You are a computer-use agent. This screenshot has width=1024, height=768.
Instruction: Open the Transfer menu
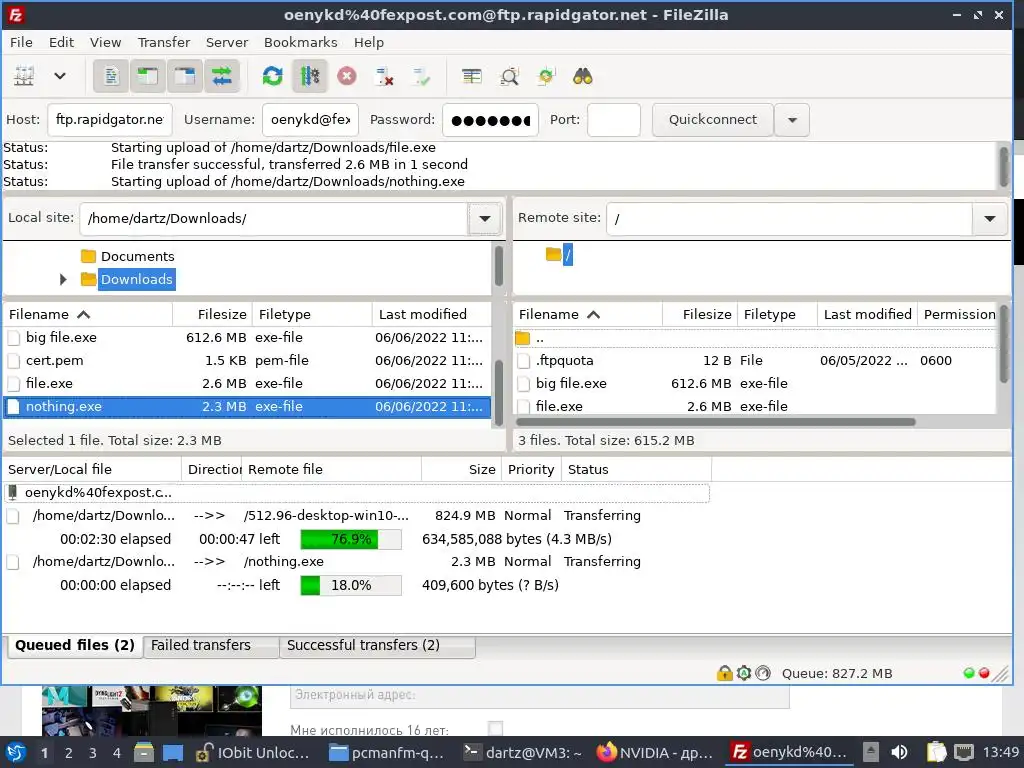(163, 42)
